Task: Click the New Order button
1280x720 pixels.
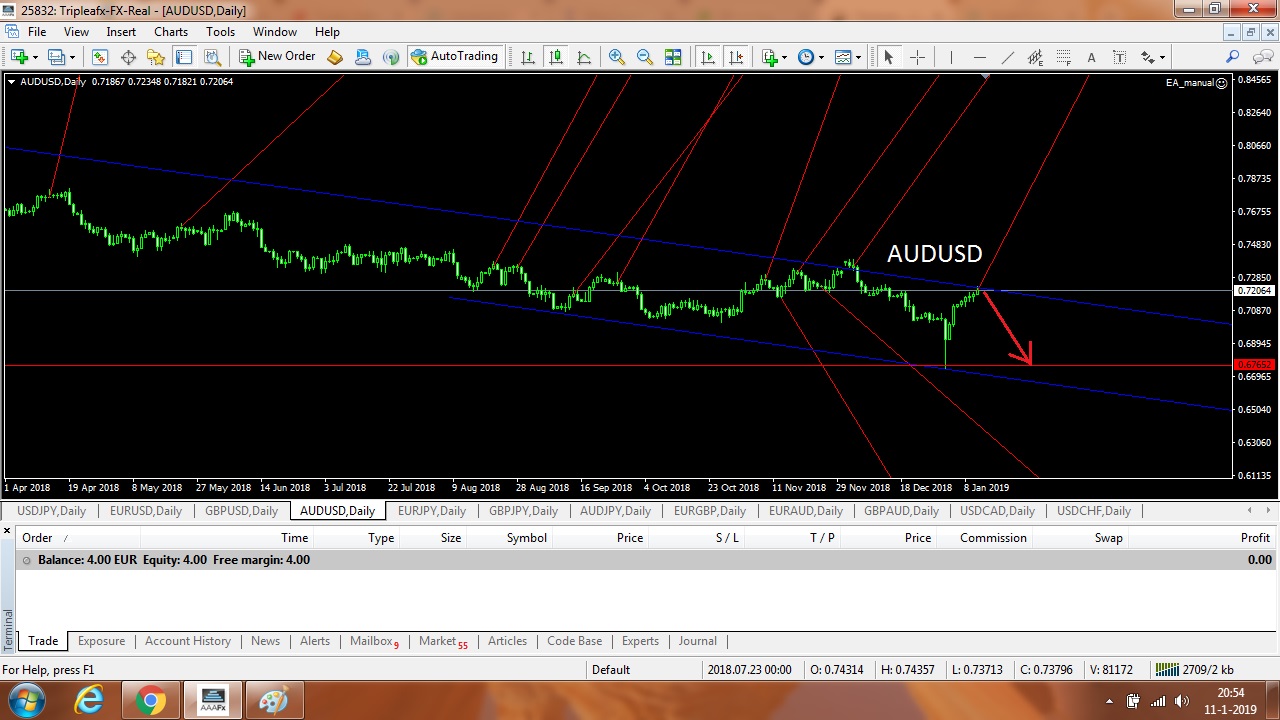Action: click(x=277, y=57)
